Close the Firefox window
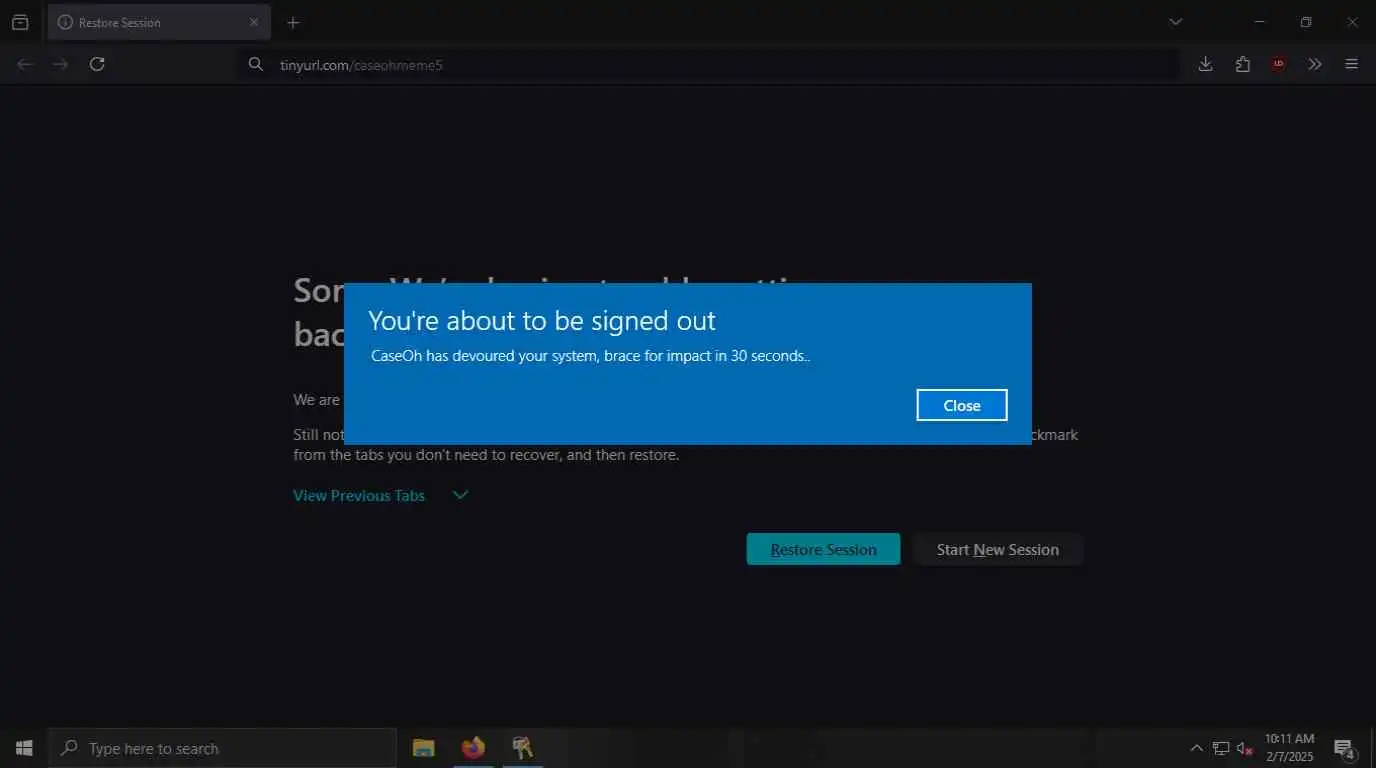 tap(1352, 22)
